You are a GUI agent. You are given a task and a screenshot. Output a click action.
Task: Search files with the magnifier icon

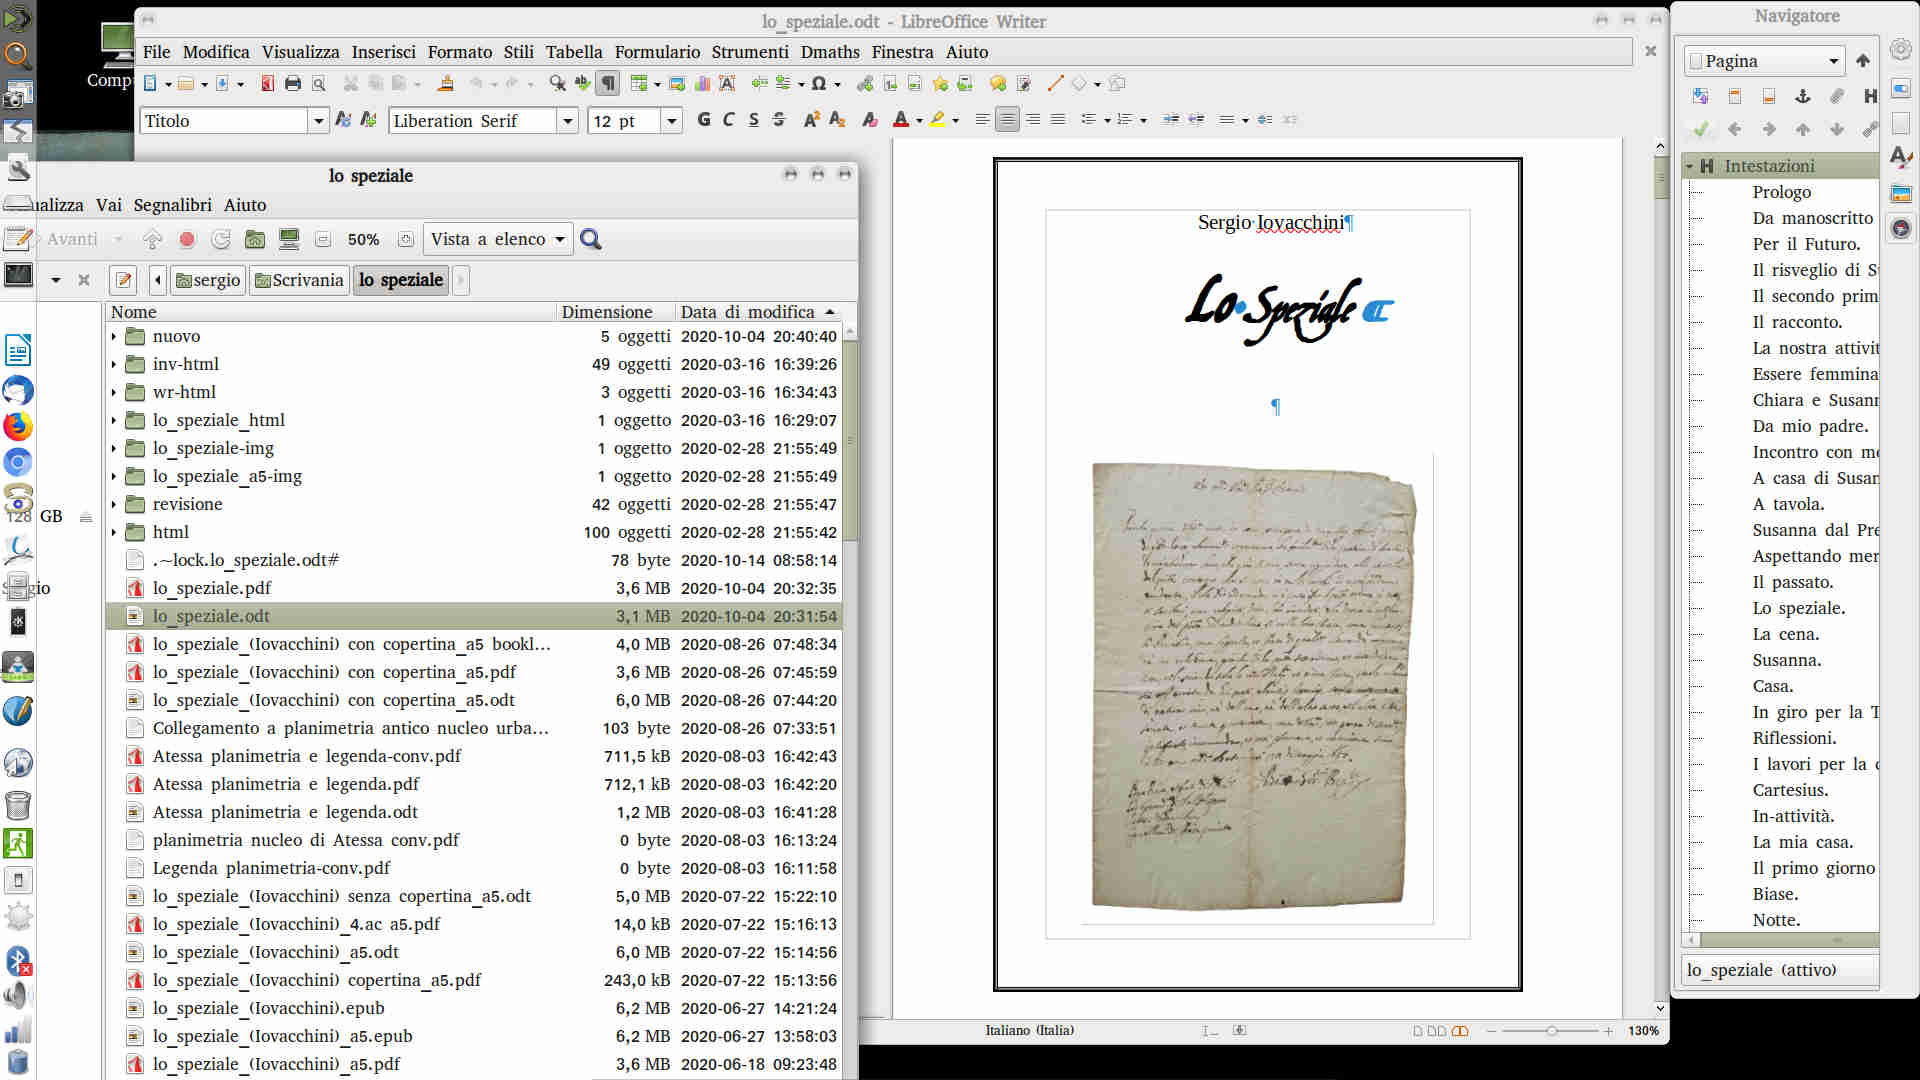591,239
